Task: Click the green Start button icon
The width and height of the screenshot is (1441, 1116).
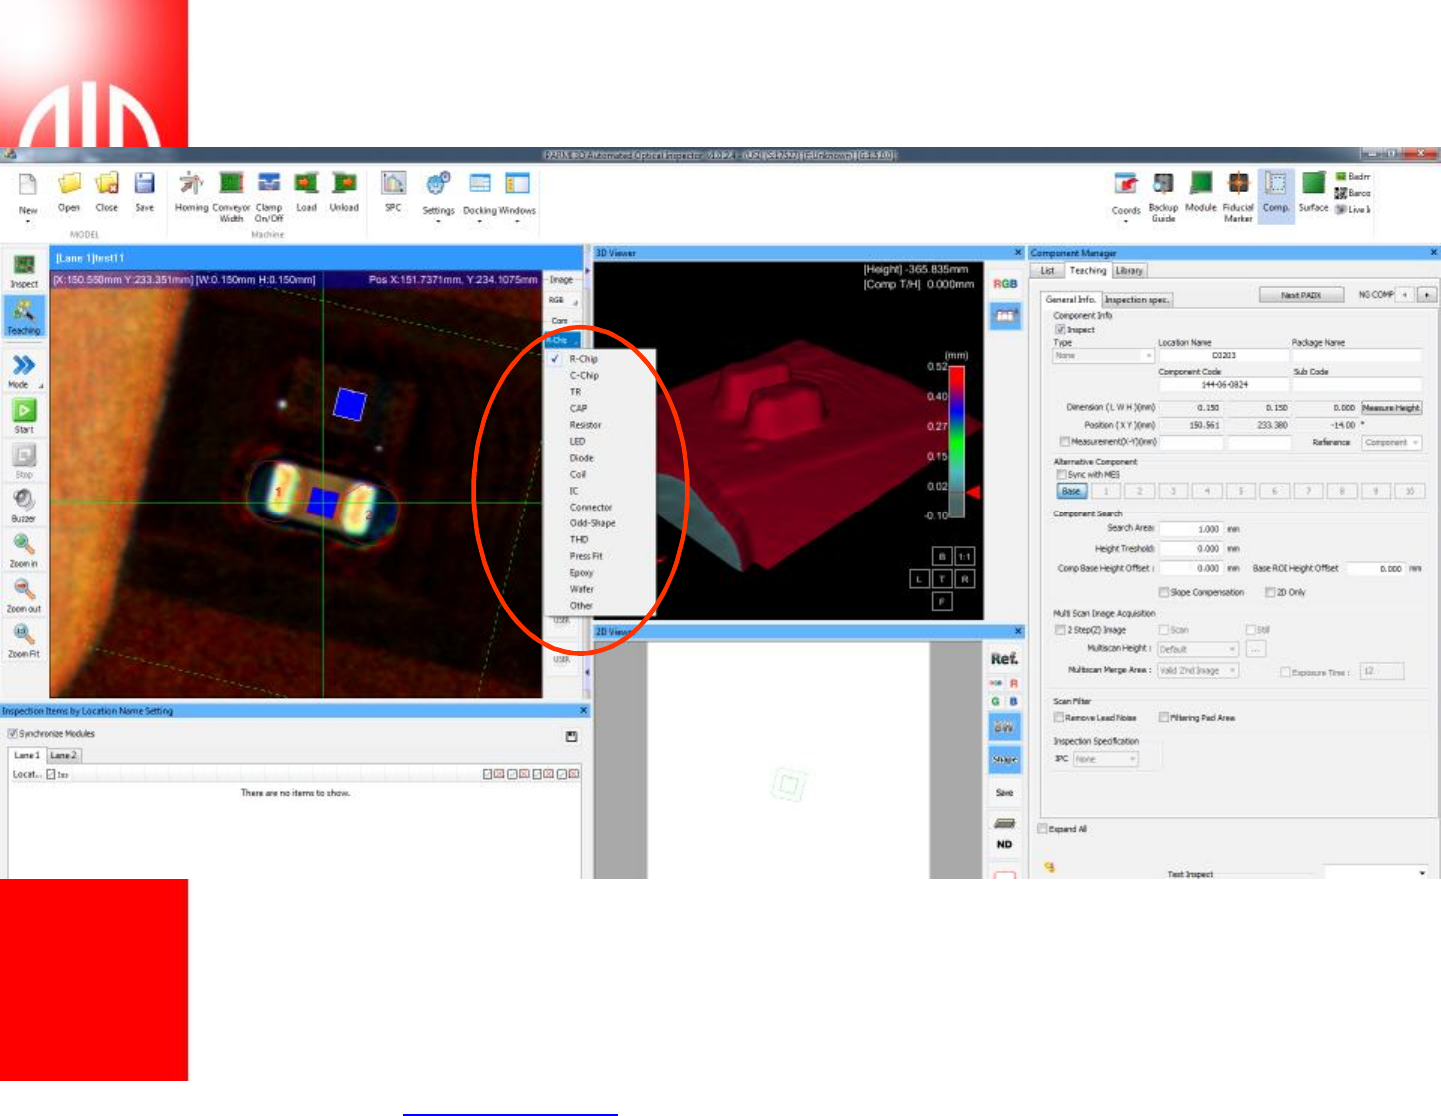Action: tap(24, 411)
